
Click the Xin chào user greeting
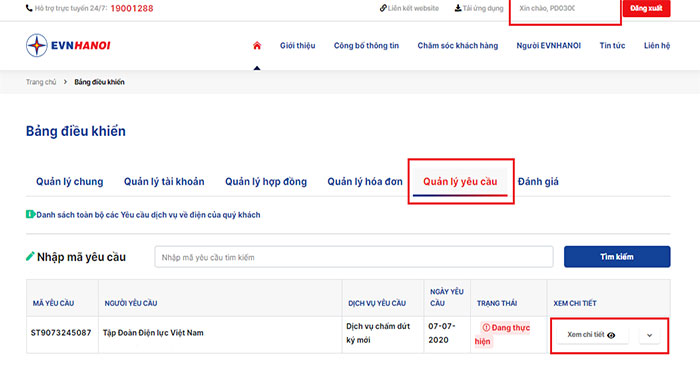pos(547,8)
